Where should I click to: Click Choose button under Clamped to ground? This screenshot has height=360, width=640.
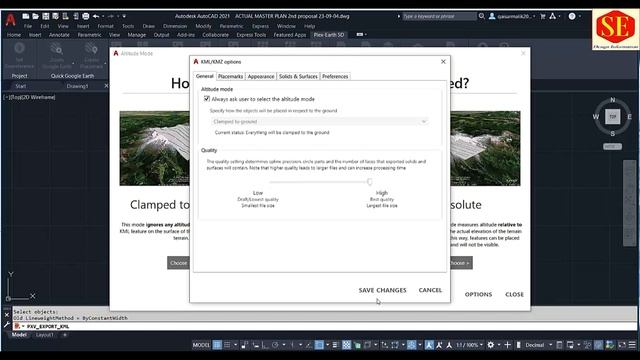(178, 263)
